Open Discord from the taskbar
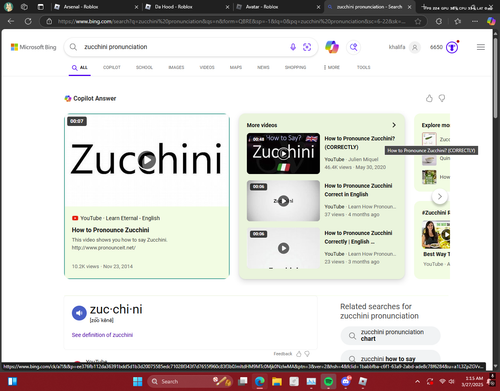The height and width of the screenshot is (391, 500). 346,381
